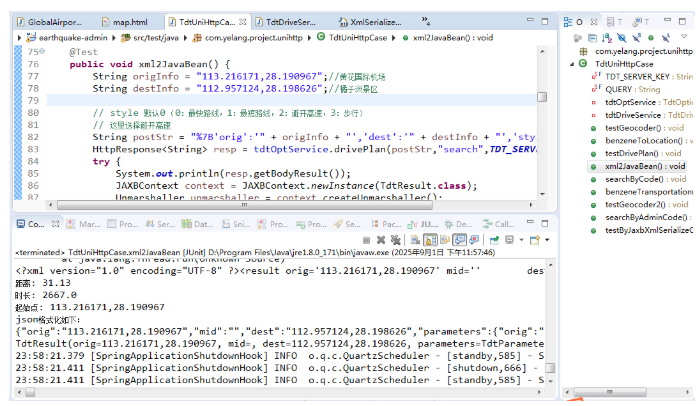Open the first T view tab beside Outline

click(x=614, y=22)
